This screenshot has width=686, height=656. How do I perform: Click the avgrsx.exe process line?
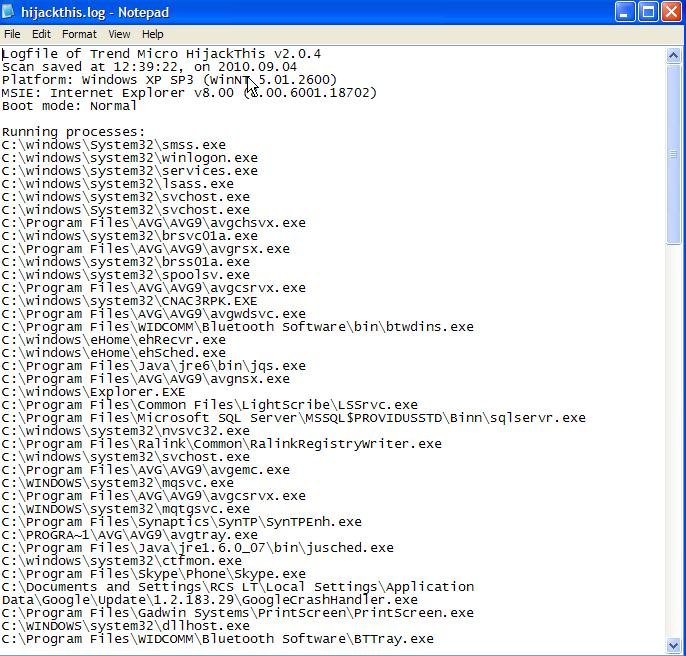coord(146,249)
